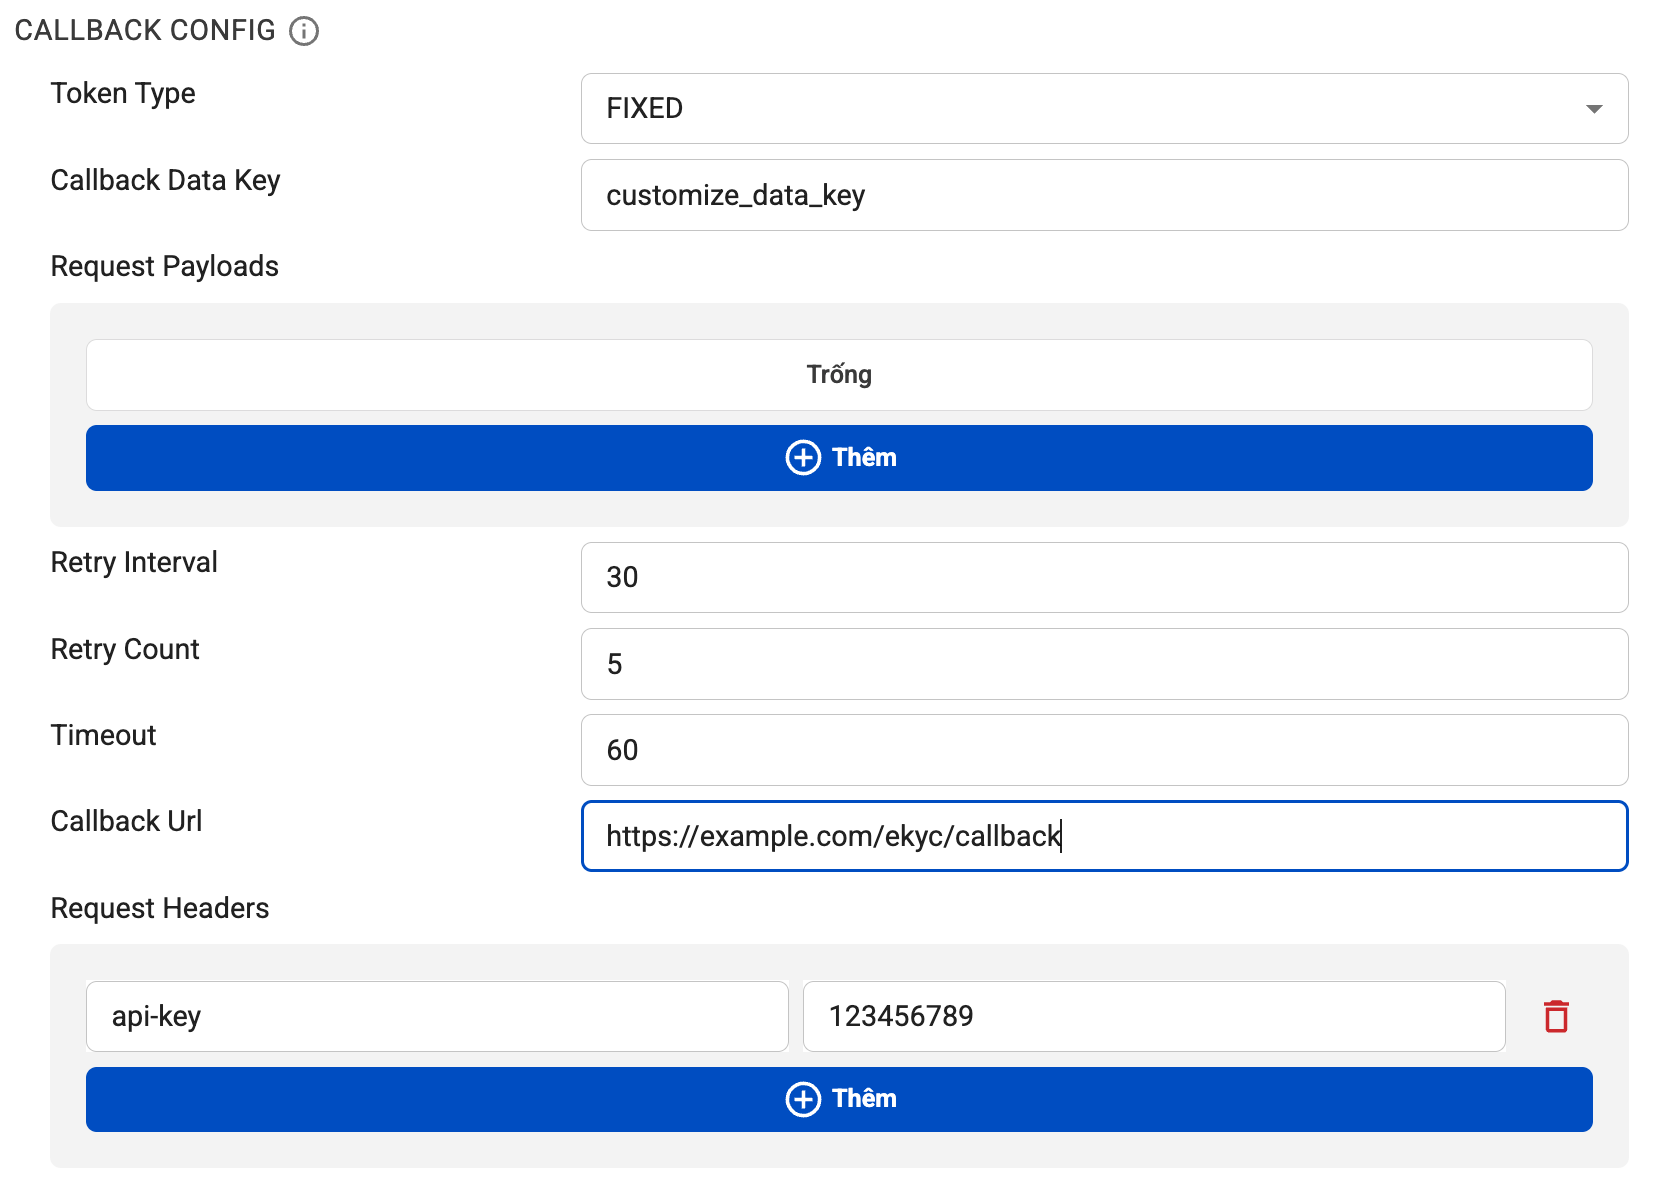Click the Retry Count field showing 5
This screenshot has height=1190, width=1664.
1100,664
